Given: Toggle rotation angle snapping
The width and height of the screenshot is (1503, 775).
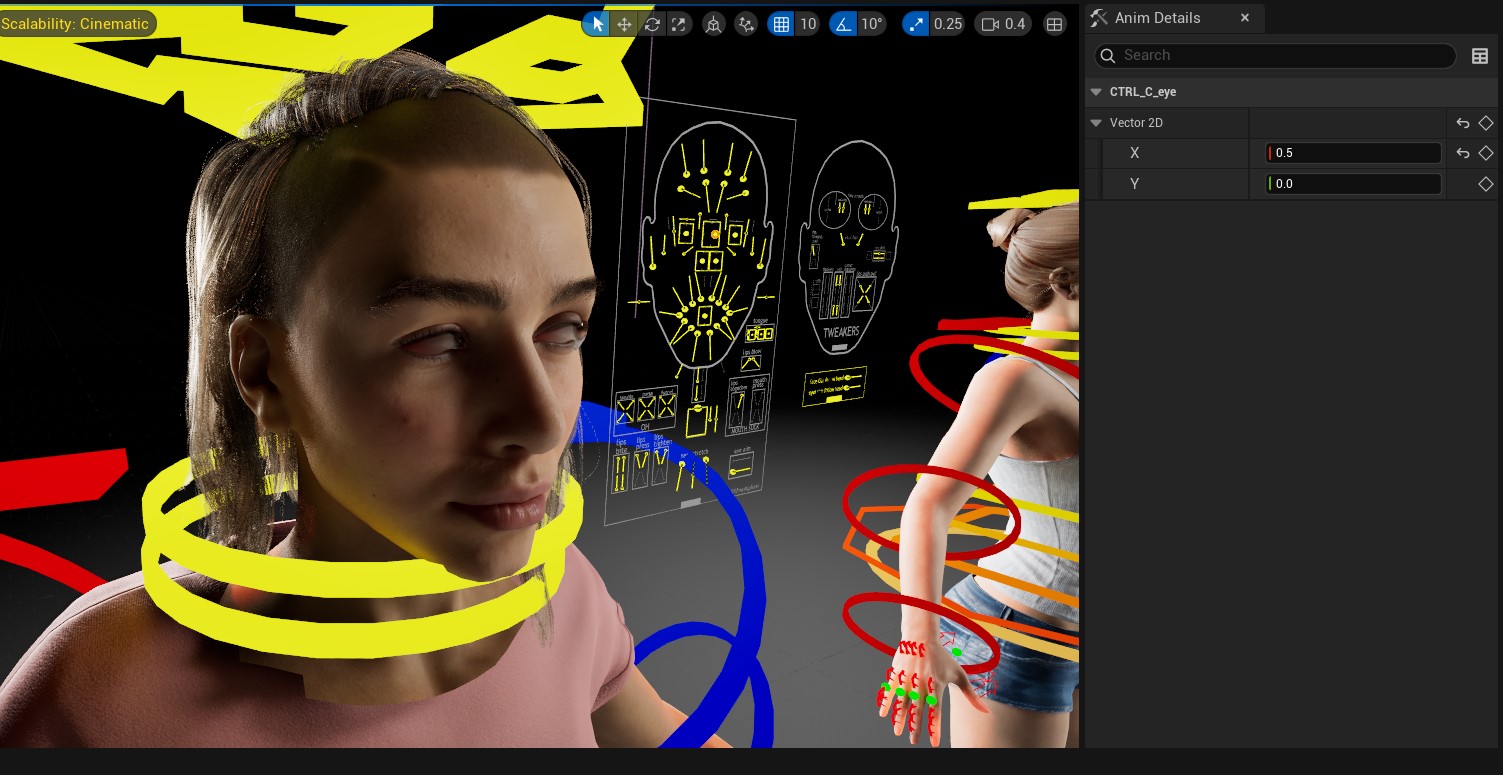Looking at the screenshot, I should pos(844,24).
